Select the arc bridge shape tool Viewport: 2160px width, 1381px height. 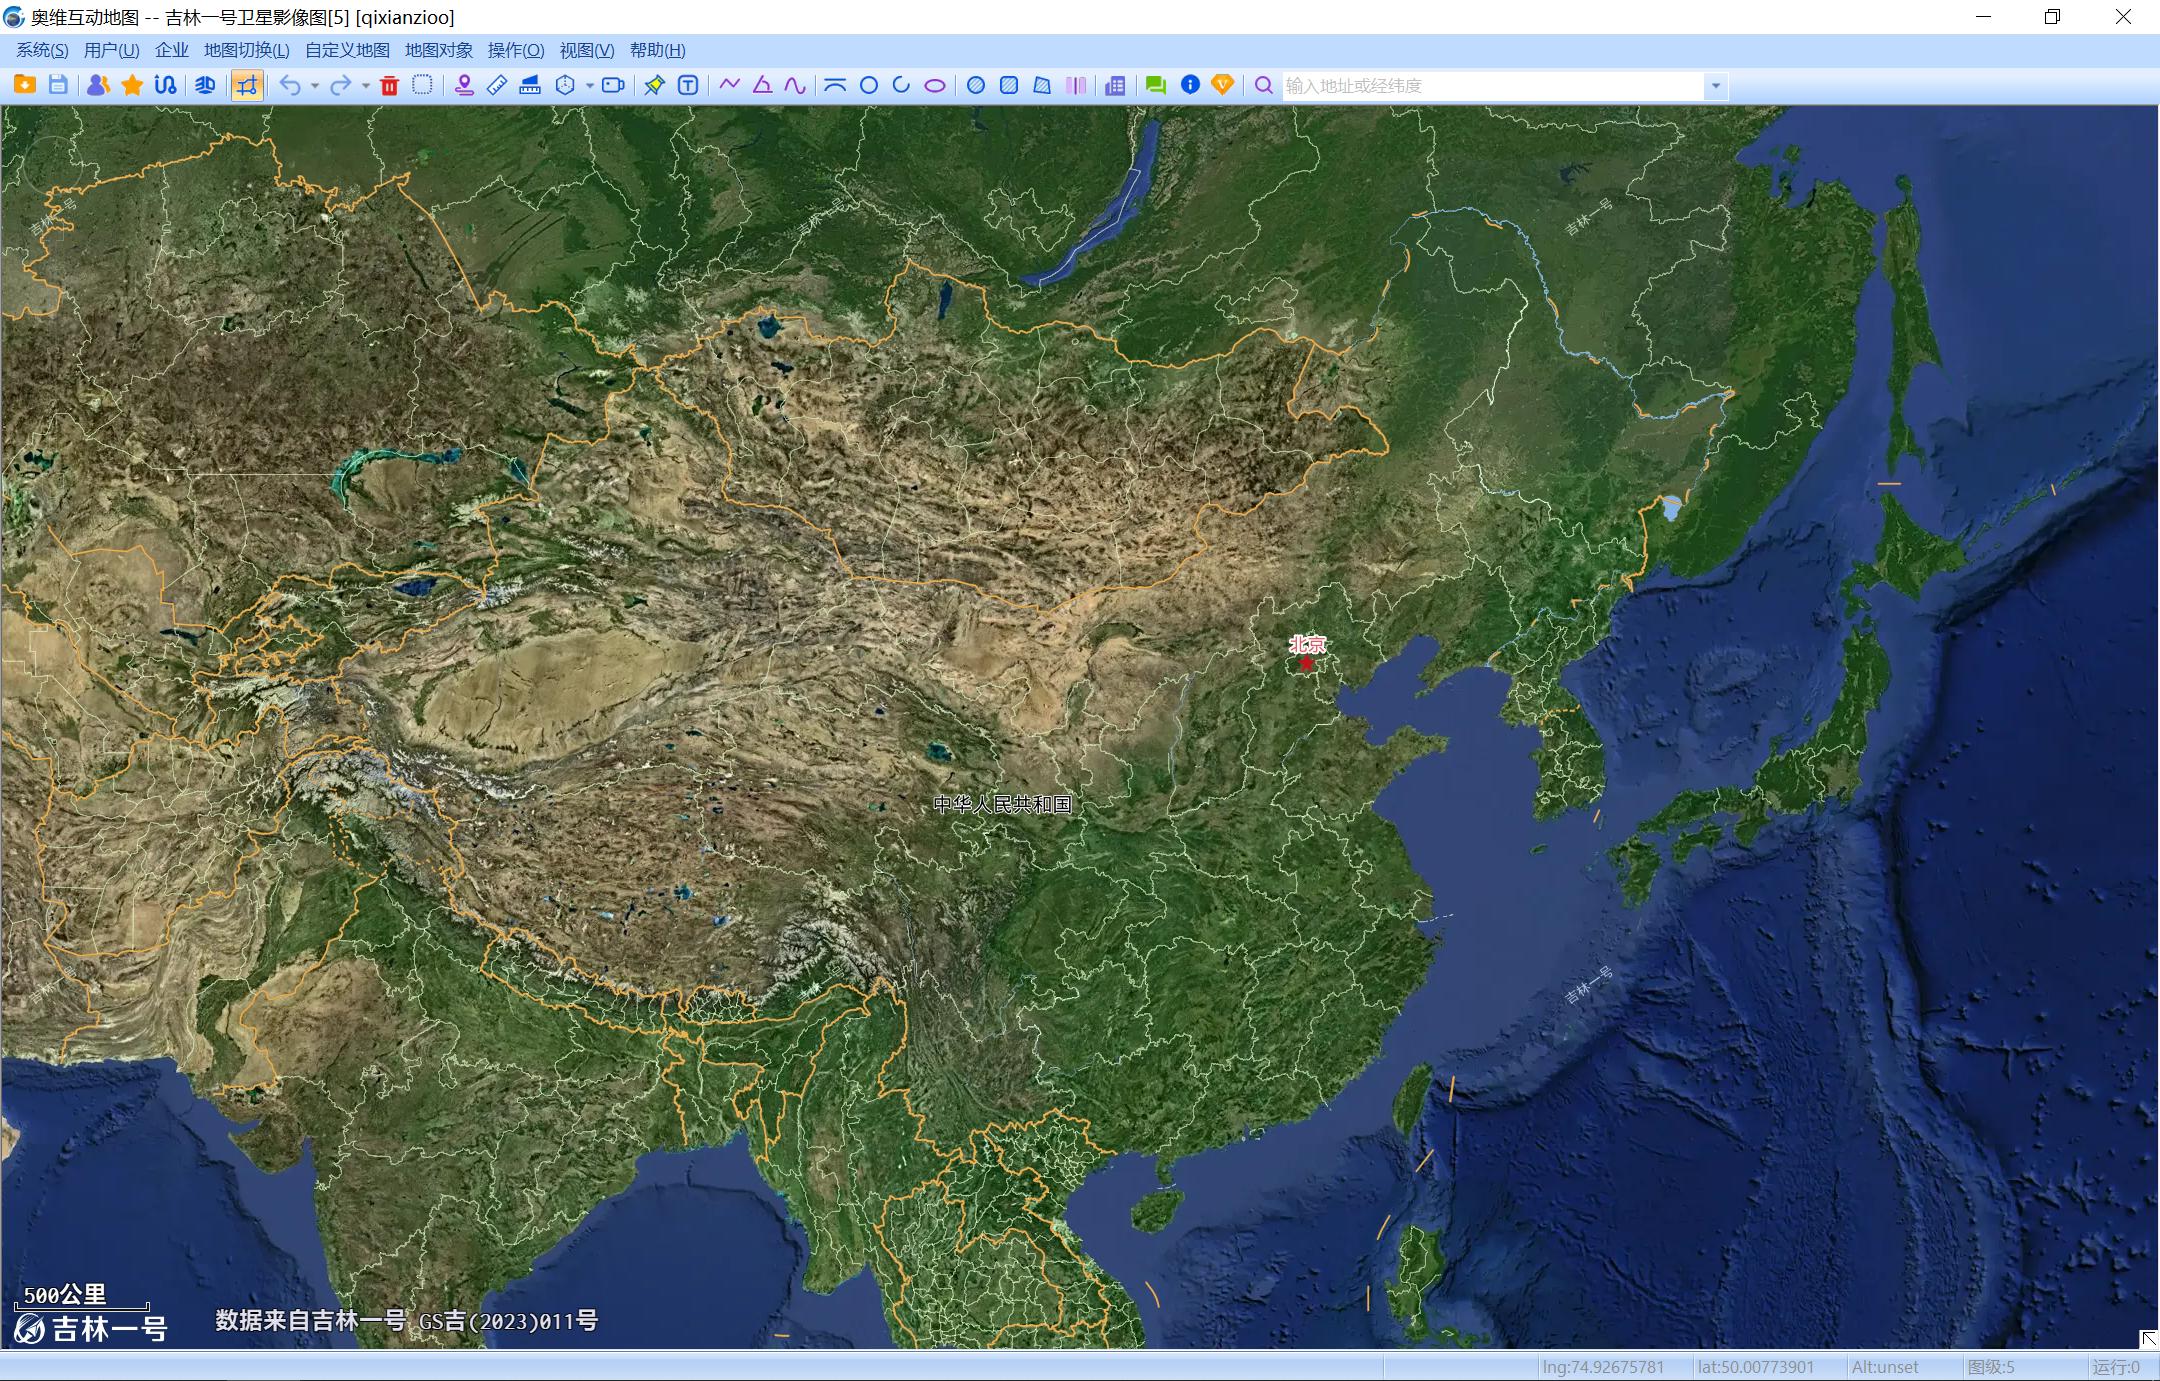(x=835, y=85)
